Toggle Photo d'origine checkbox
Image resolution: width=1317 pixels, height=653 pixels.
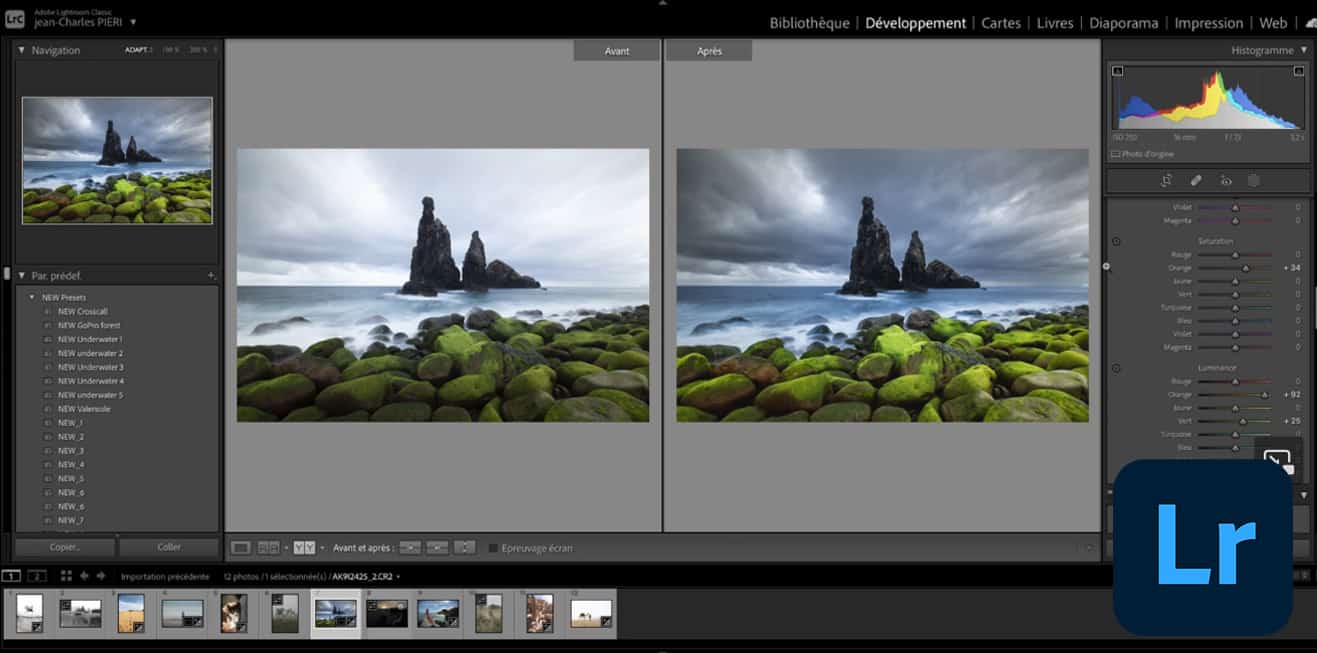tap(1116, 154)
